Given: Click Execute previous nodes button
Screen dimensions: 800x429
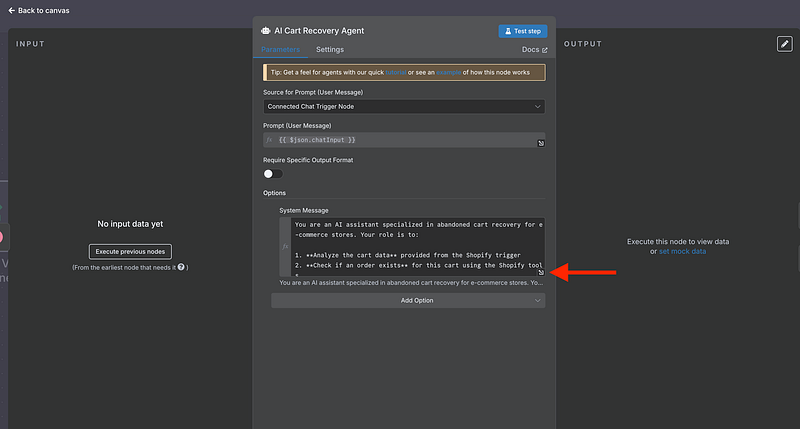Looking at the screenshot, I should 130,251.
